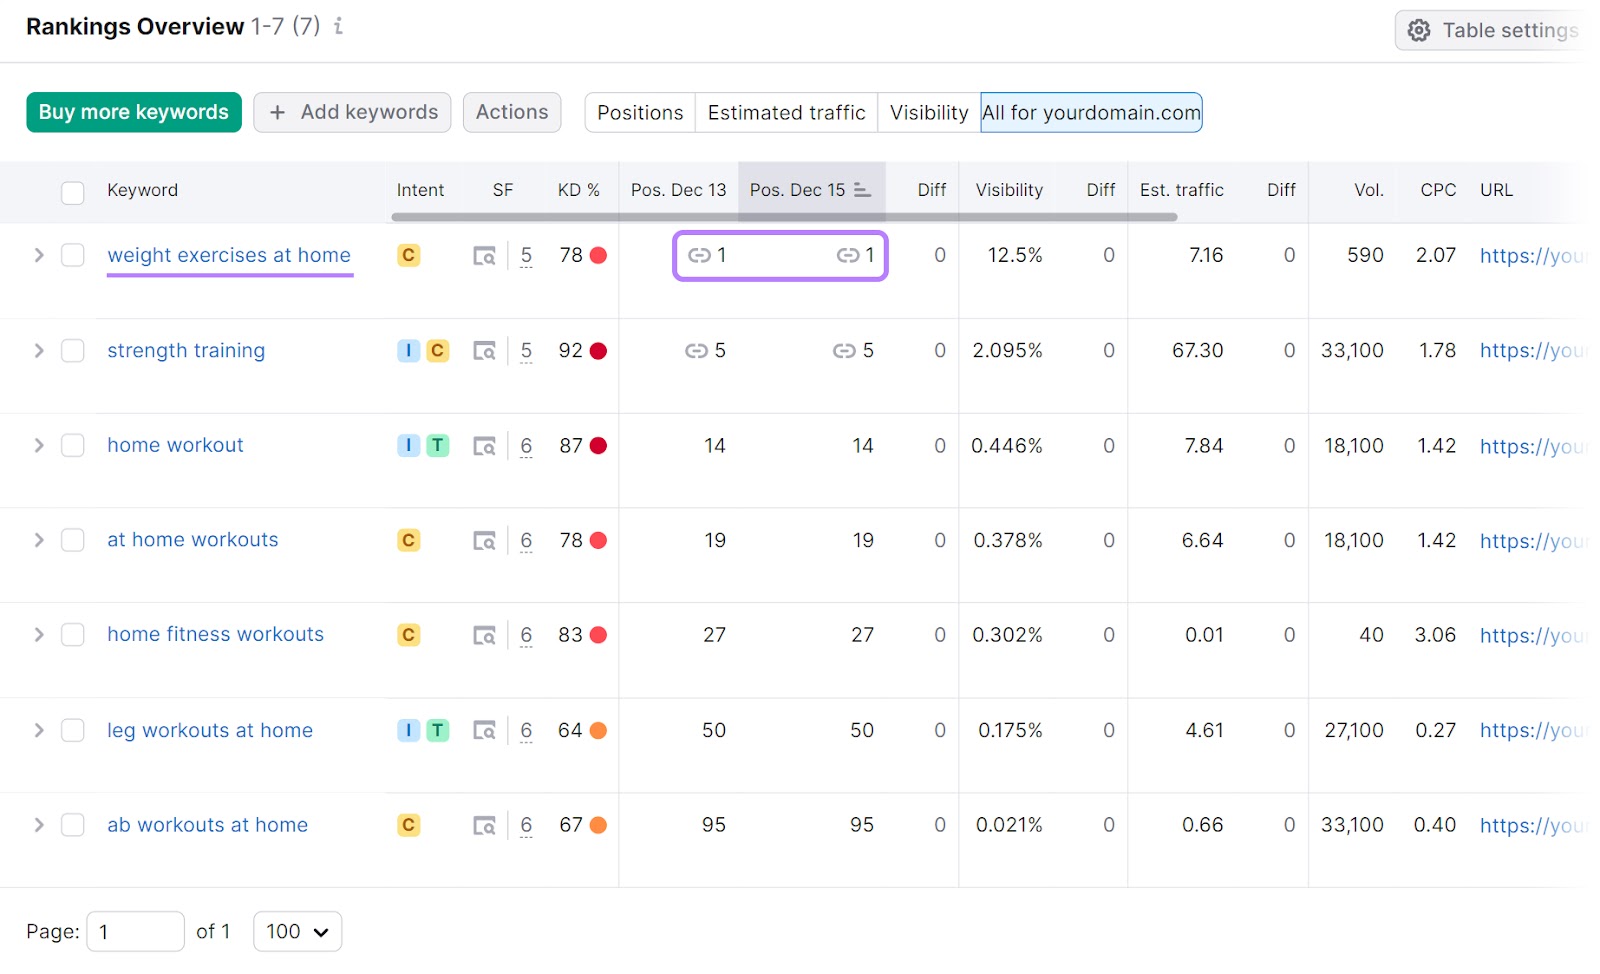
Task: Click Transactional intent badge for leg workouts at home
Action: click(437, 731)
